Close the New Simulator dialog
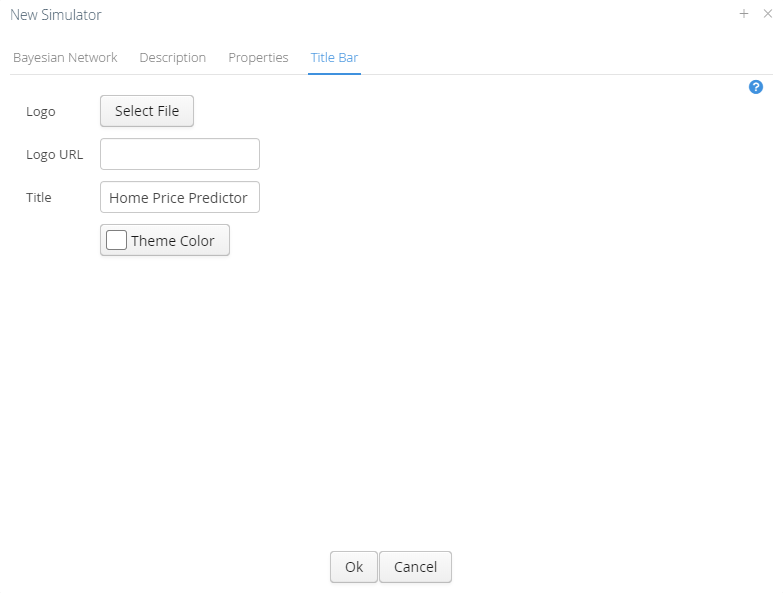 click(768, 14)
